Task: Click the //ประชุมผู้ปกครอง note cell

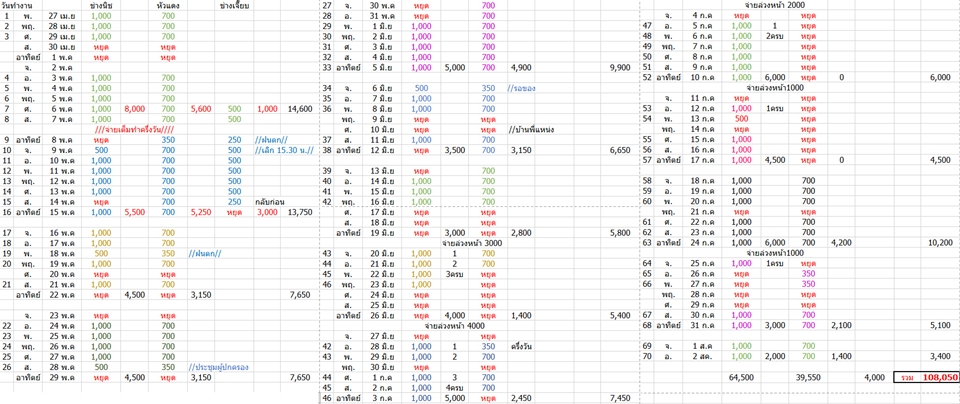Action: (x=219, y=368)
